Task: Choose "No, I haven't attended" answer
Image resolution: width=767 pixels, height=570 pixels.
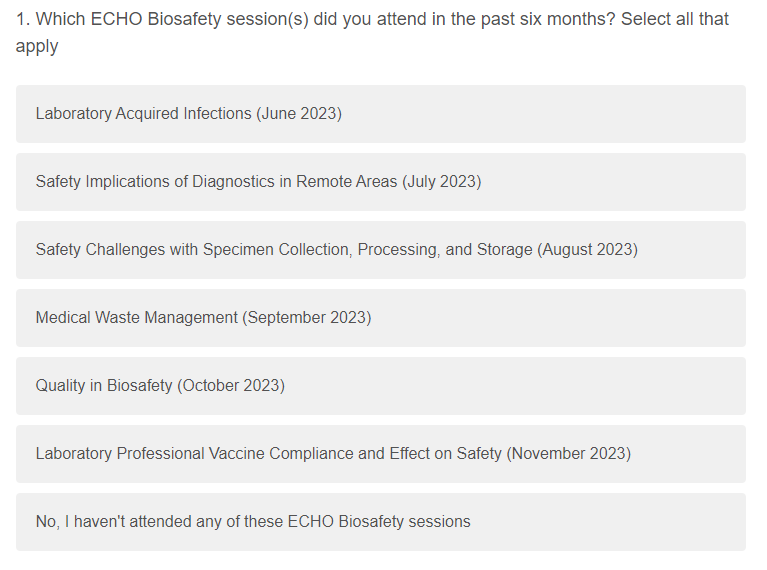Action: pos(380,522)
